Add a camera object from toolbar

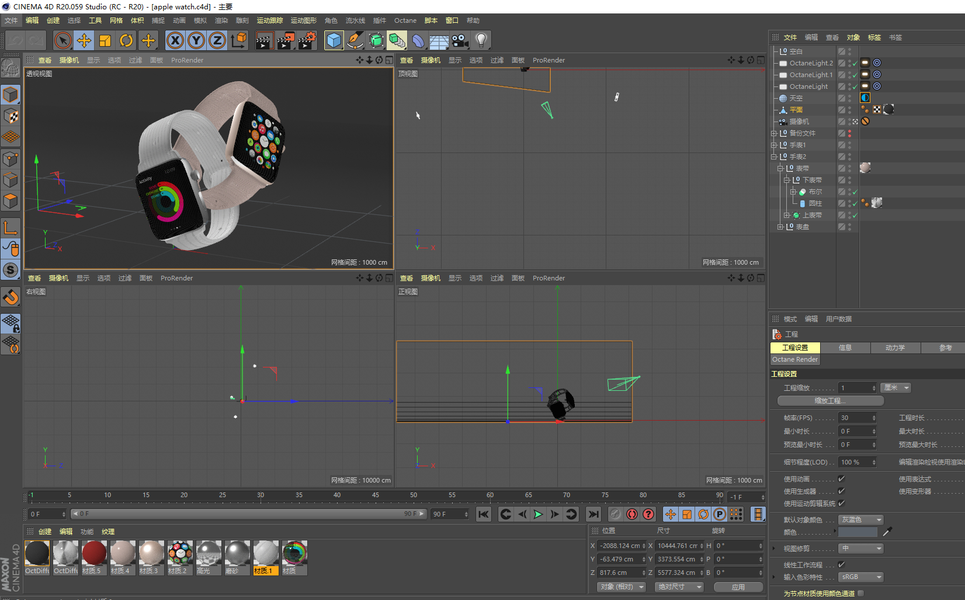(x=460, y=41)
